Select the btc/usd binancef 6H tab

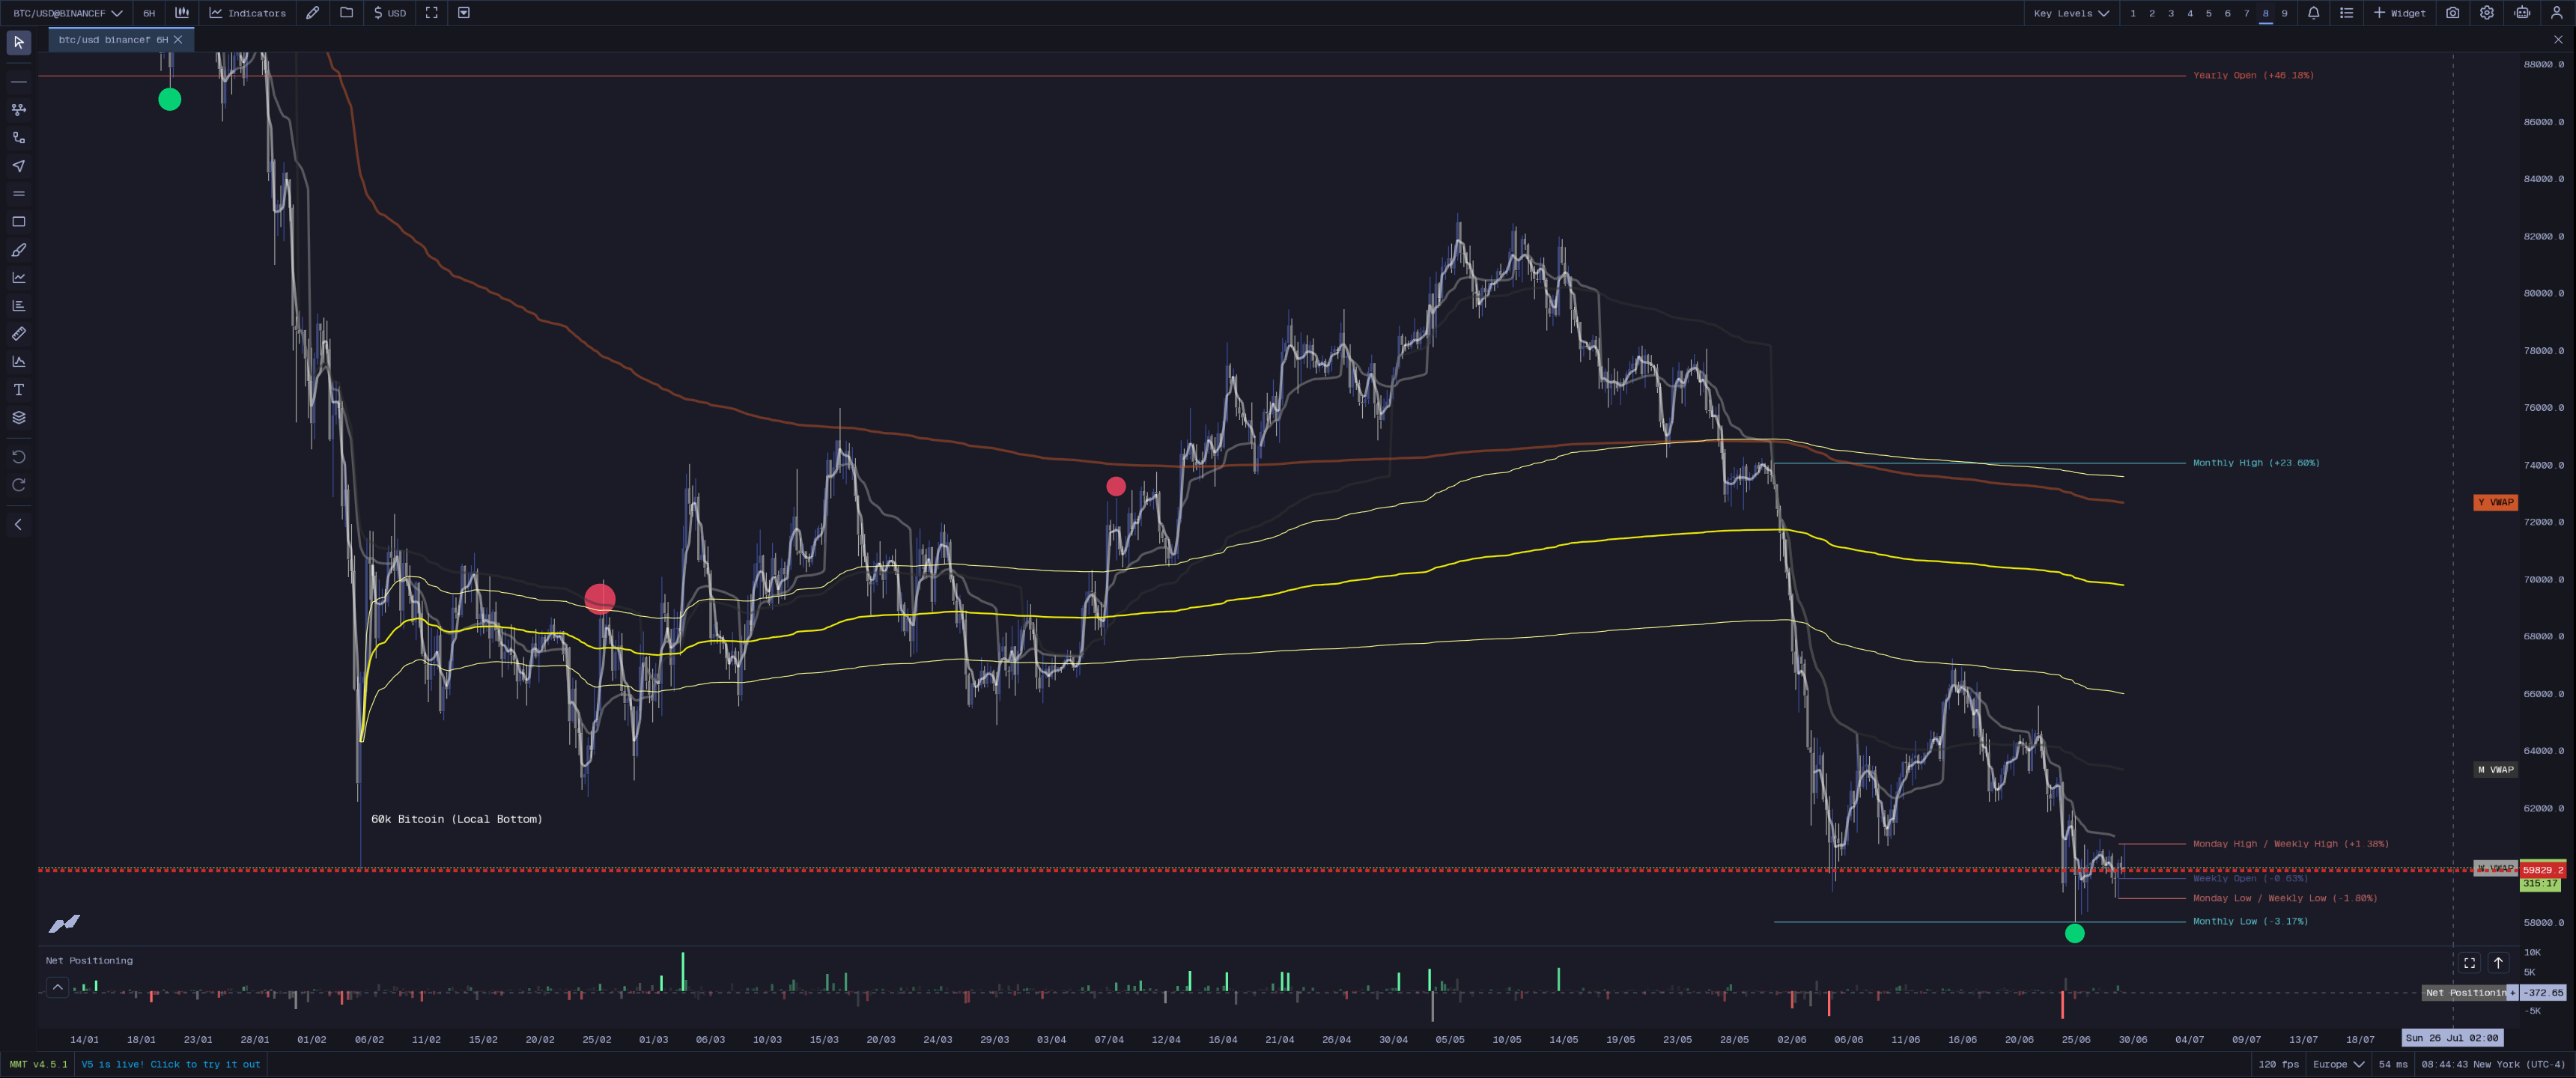pos(112,40)
